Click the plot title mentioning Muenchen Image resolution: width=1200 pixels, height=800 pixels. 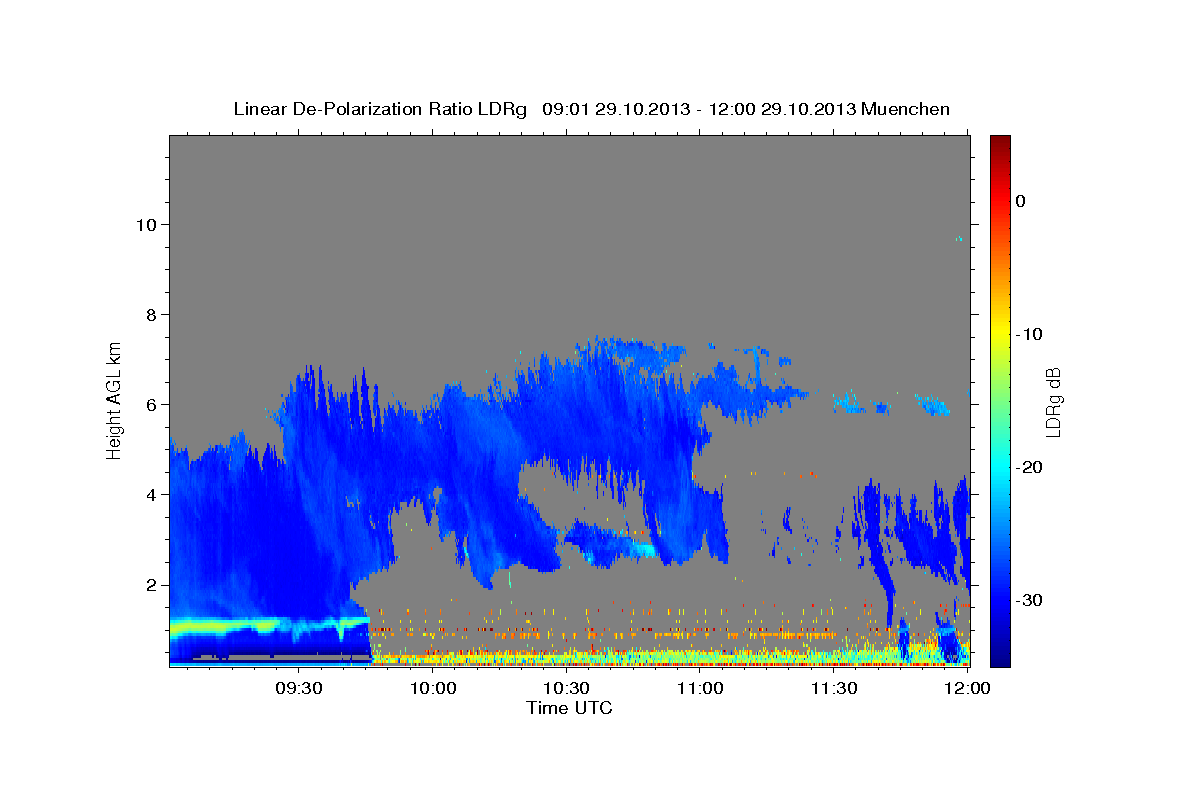[591, 109]
